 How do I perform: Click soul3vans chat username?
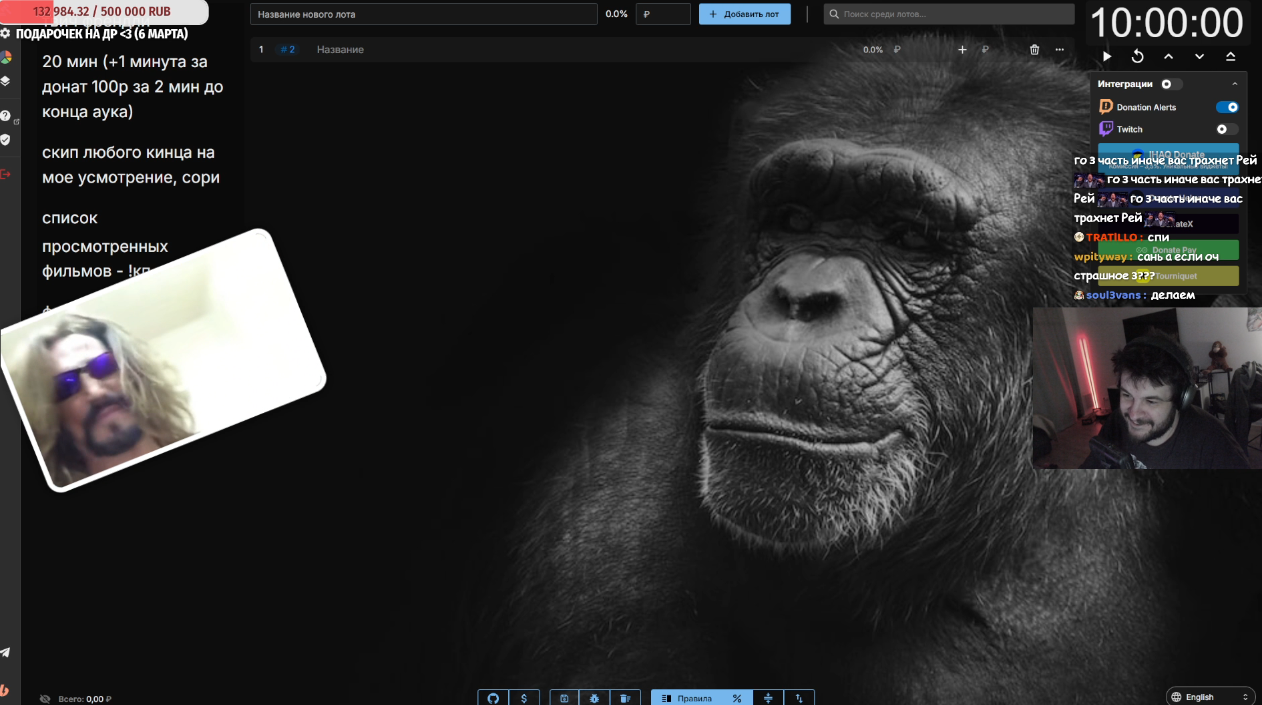(1112, 295)
